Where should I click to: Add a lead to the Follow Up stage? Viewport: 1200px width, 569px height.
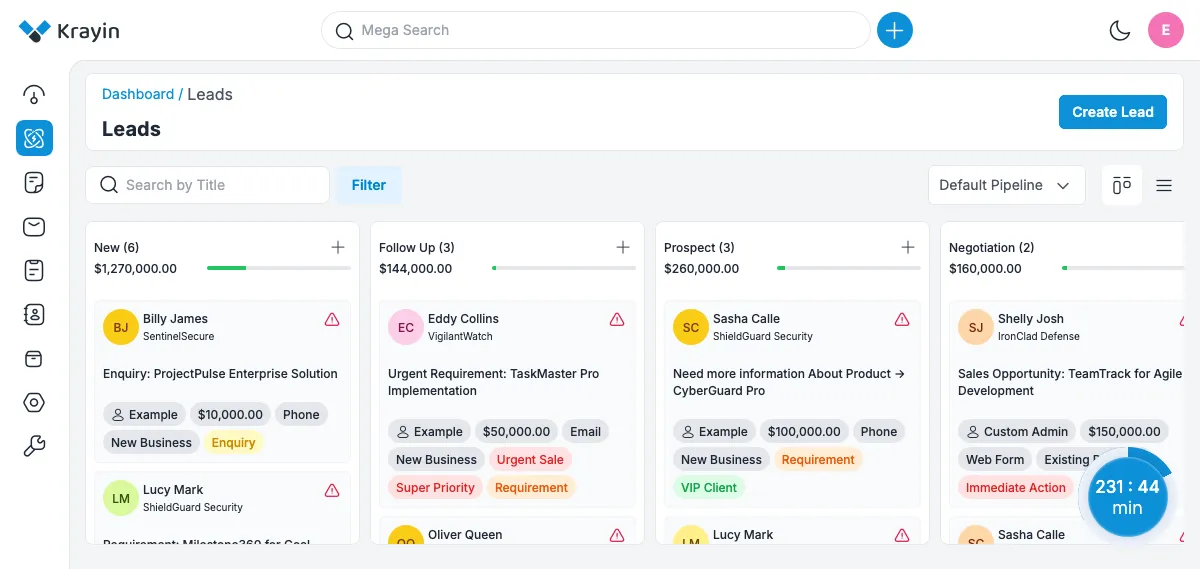[x=623, y=247]
